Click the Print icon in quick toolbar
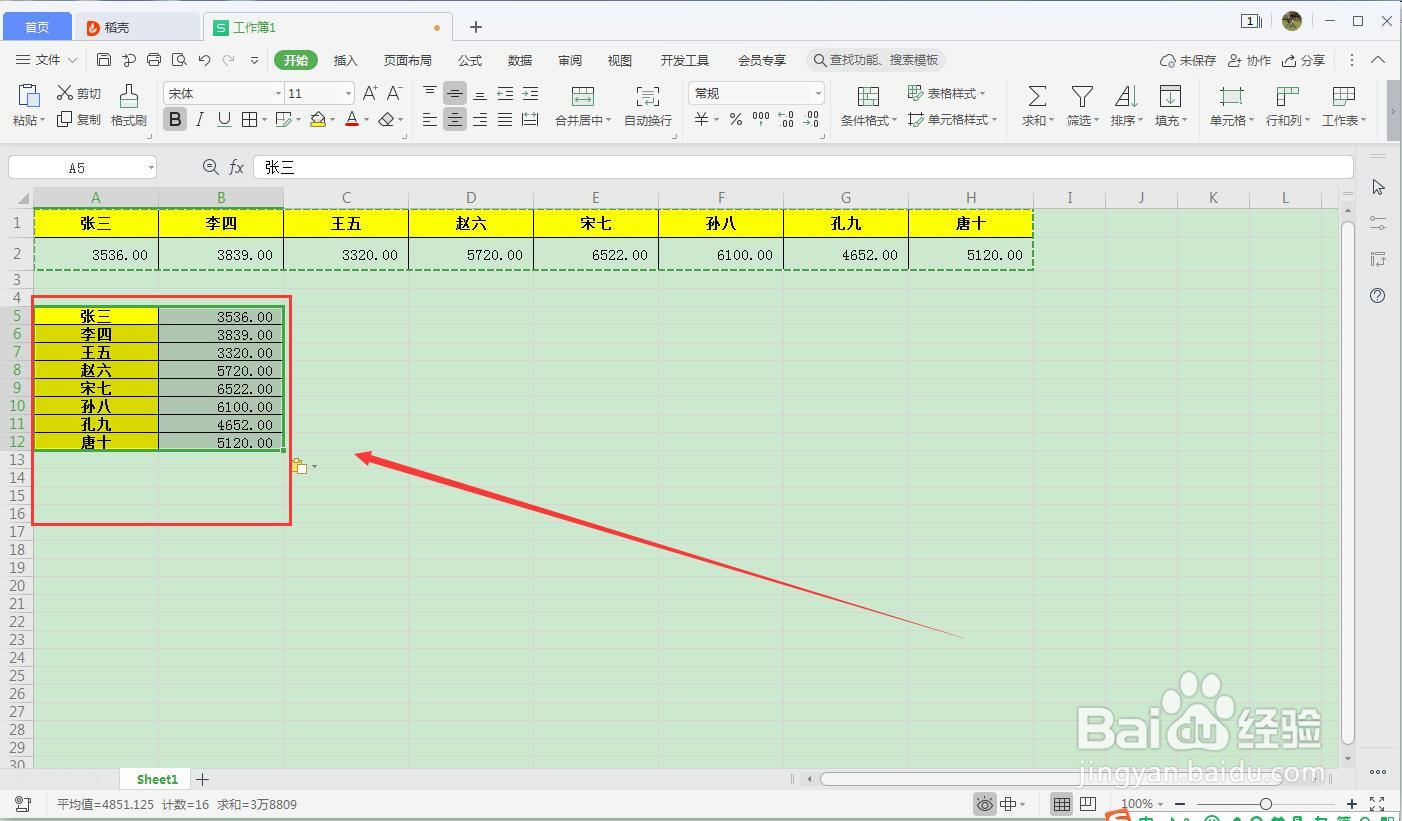Image resolution: width=1402 pixels, height=821 pixels. click(154, 60)
